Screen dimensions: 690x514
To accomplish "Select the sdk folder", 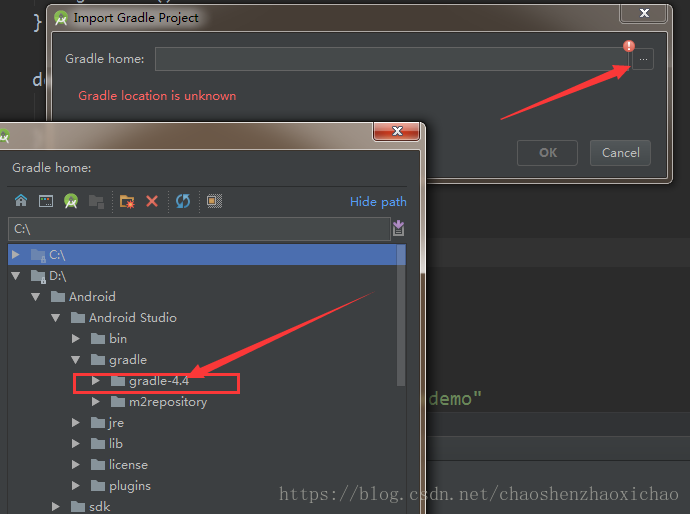I will (90, 507).
